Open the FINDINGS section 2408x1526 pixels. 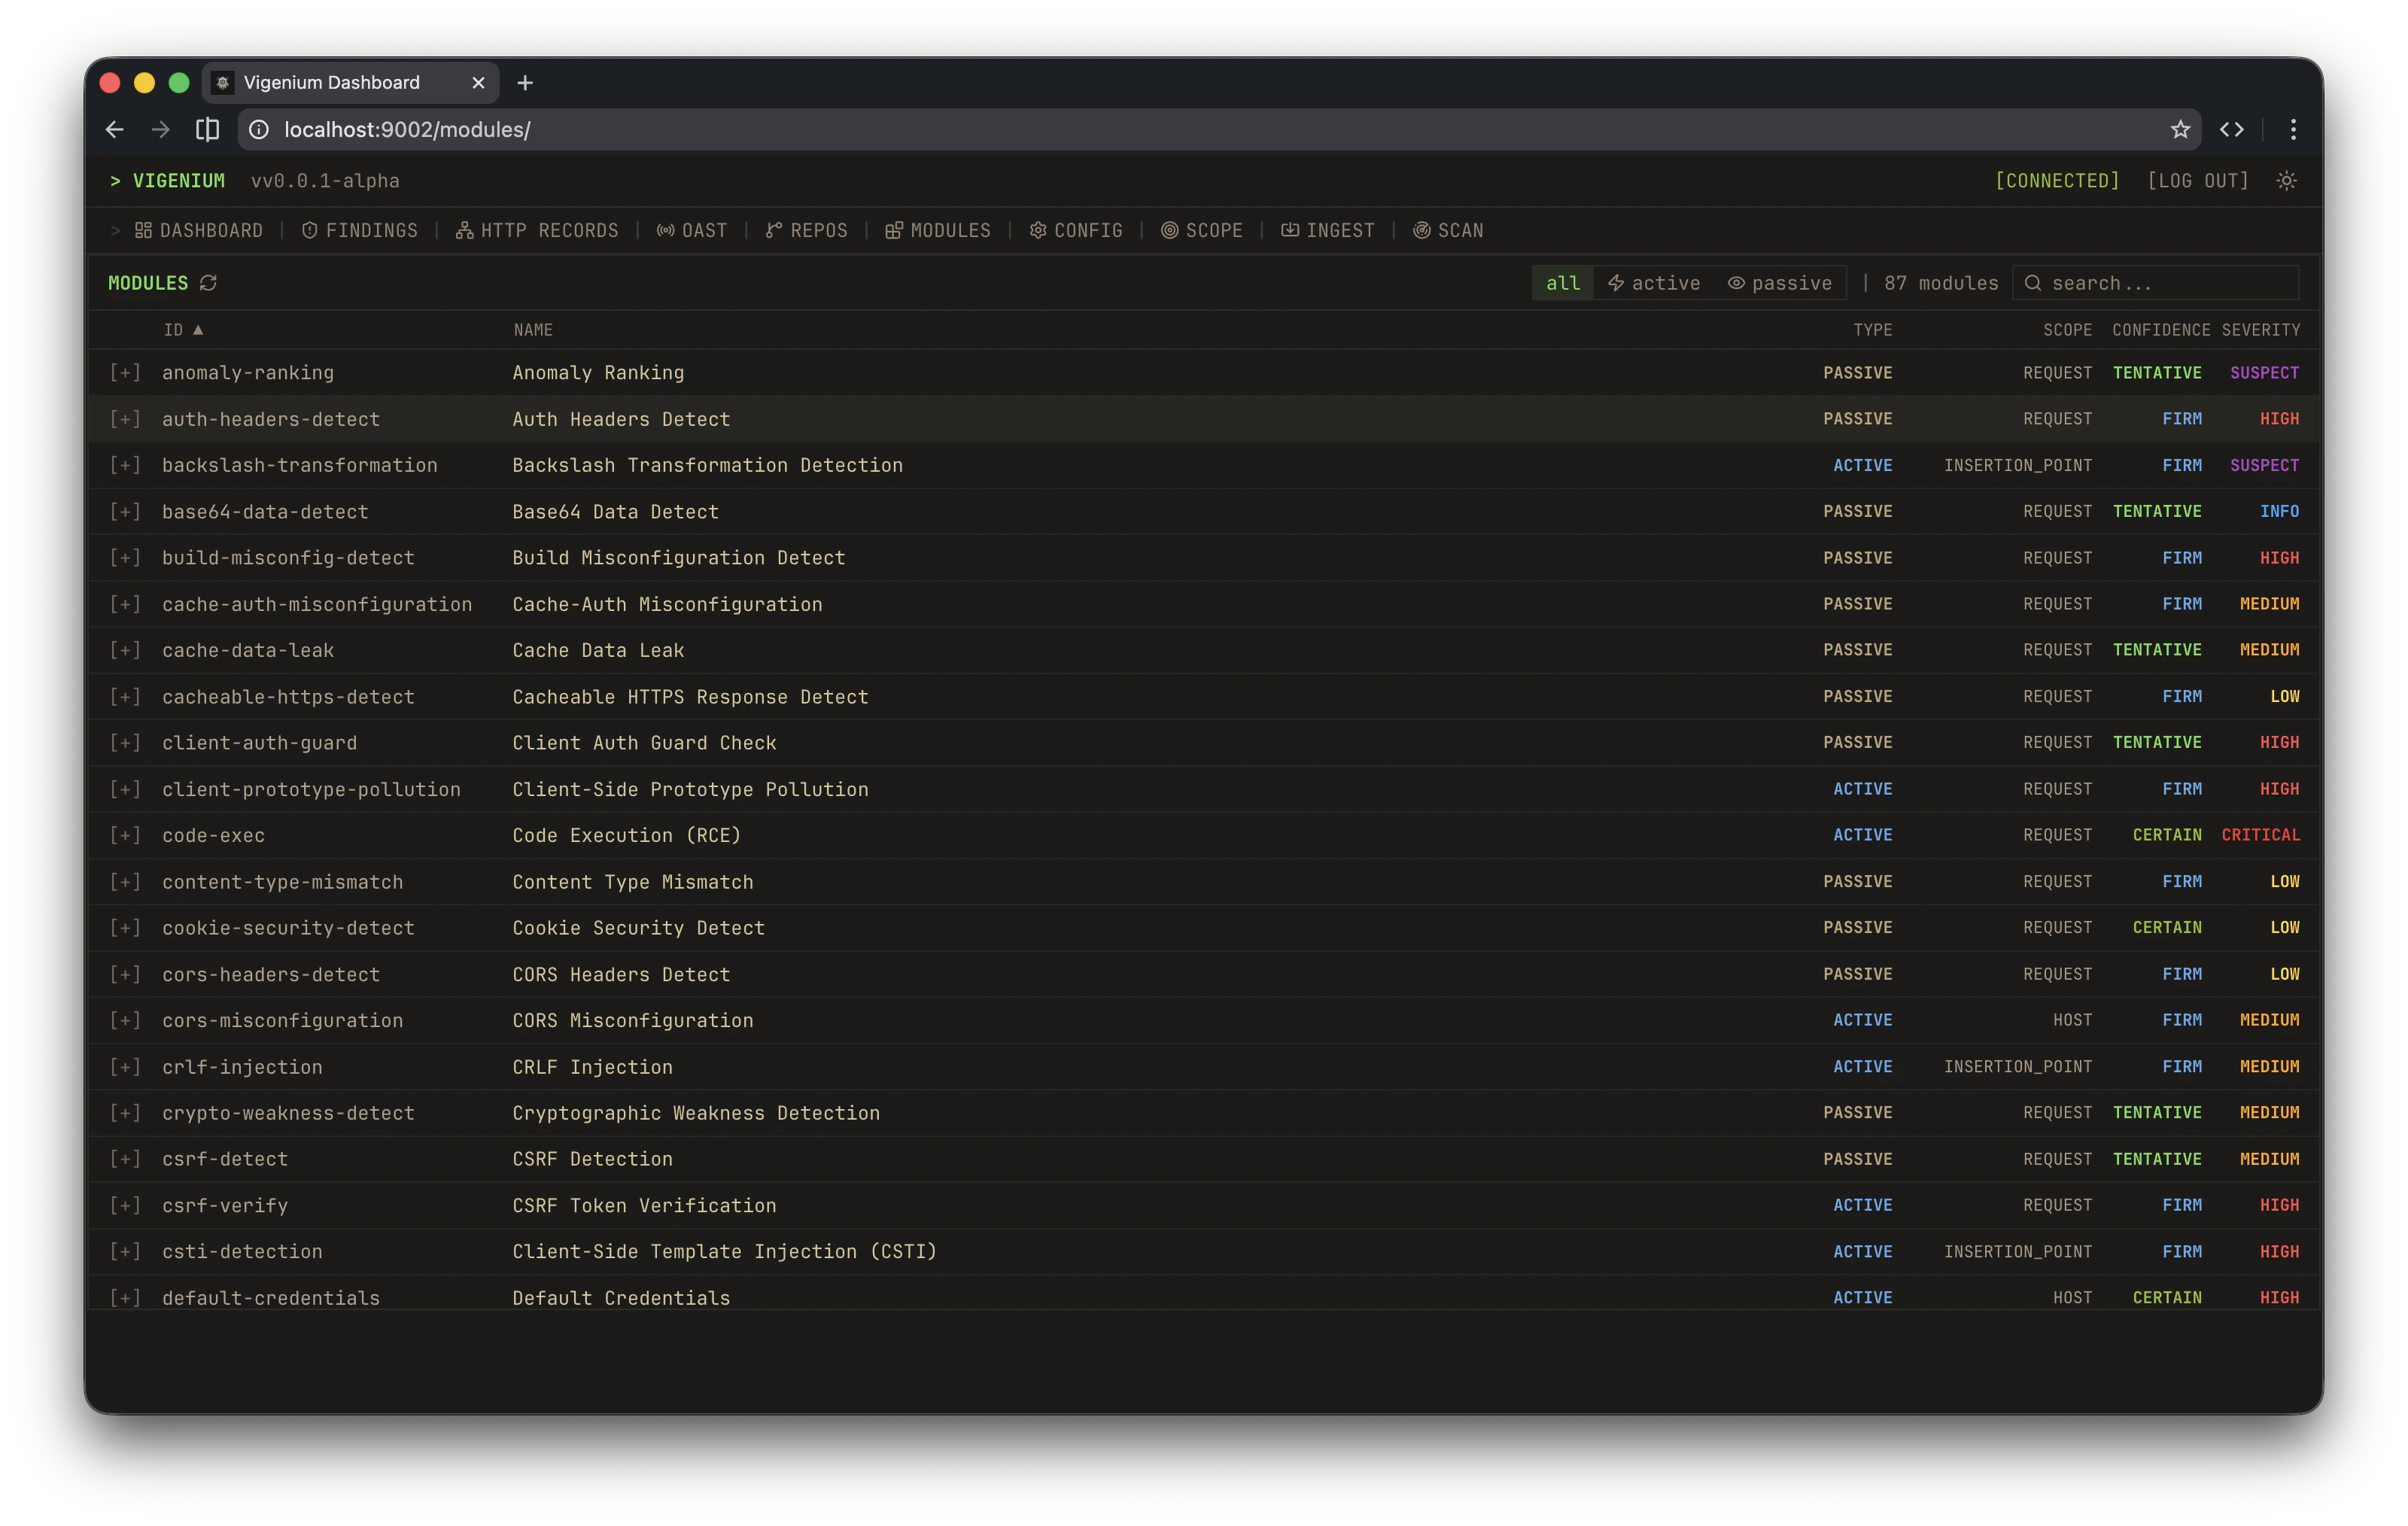pyautogui.click(x=359, y=230)
